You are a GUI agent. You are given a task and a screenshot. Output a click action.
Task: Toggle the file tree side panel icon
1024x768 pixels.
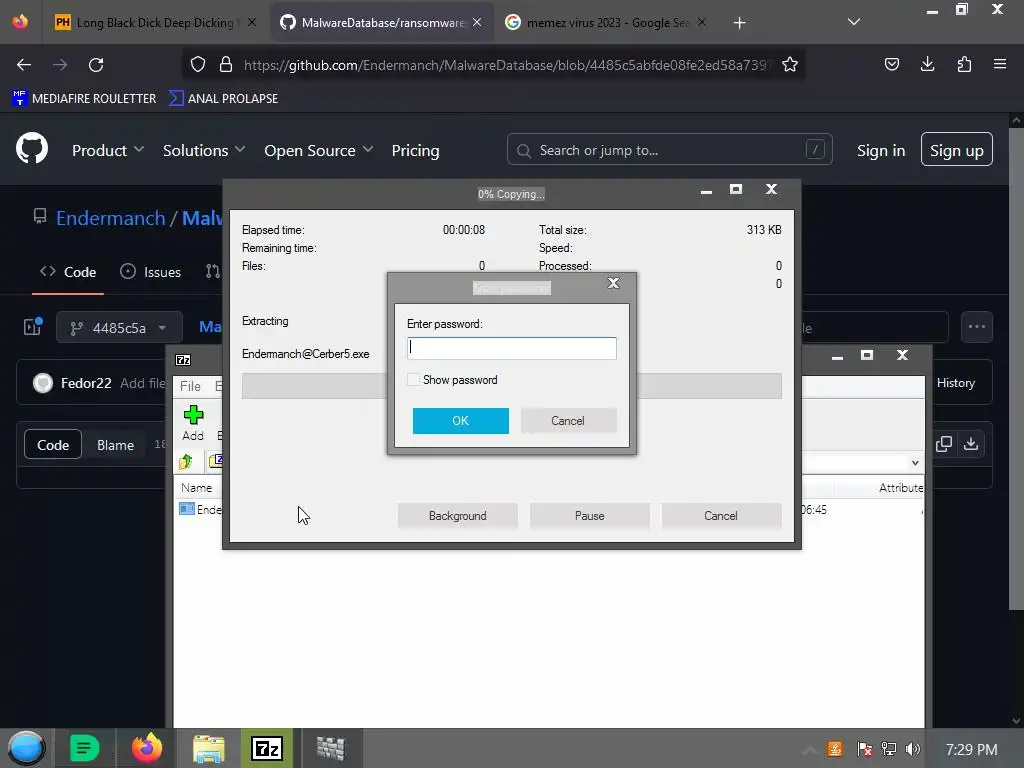[33, 327]
